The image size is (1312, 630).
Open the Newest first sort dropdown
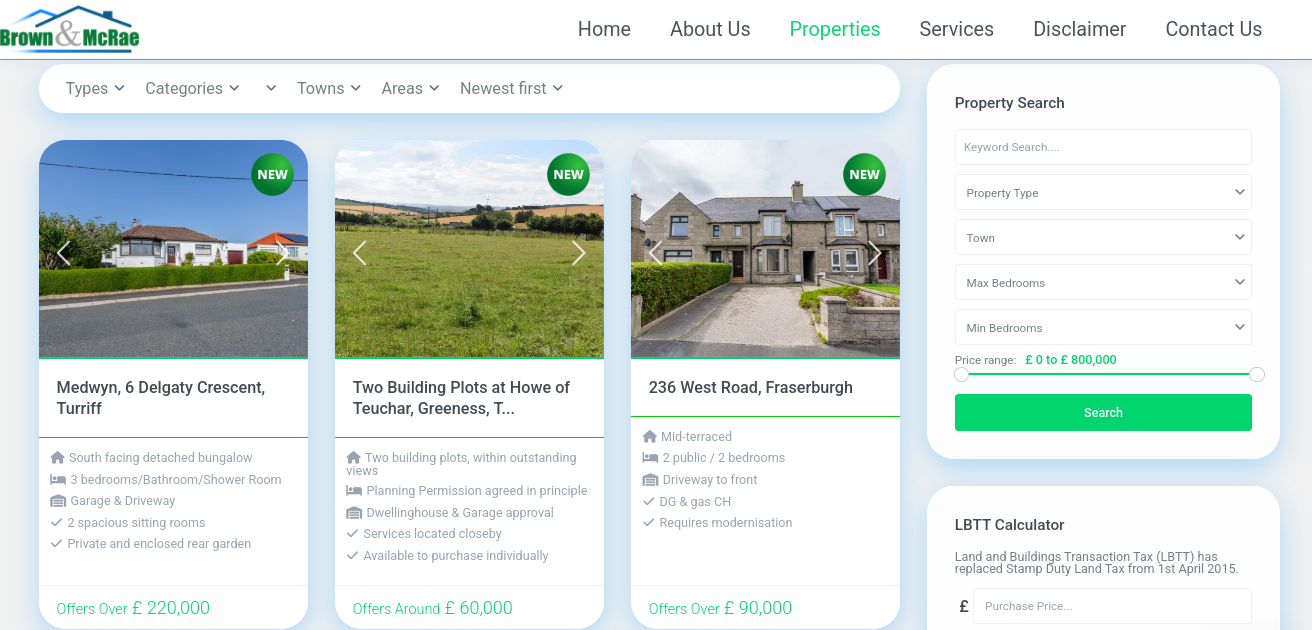tap(512, 88)
